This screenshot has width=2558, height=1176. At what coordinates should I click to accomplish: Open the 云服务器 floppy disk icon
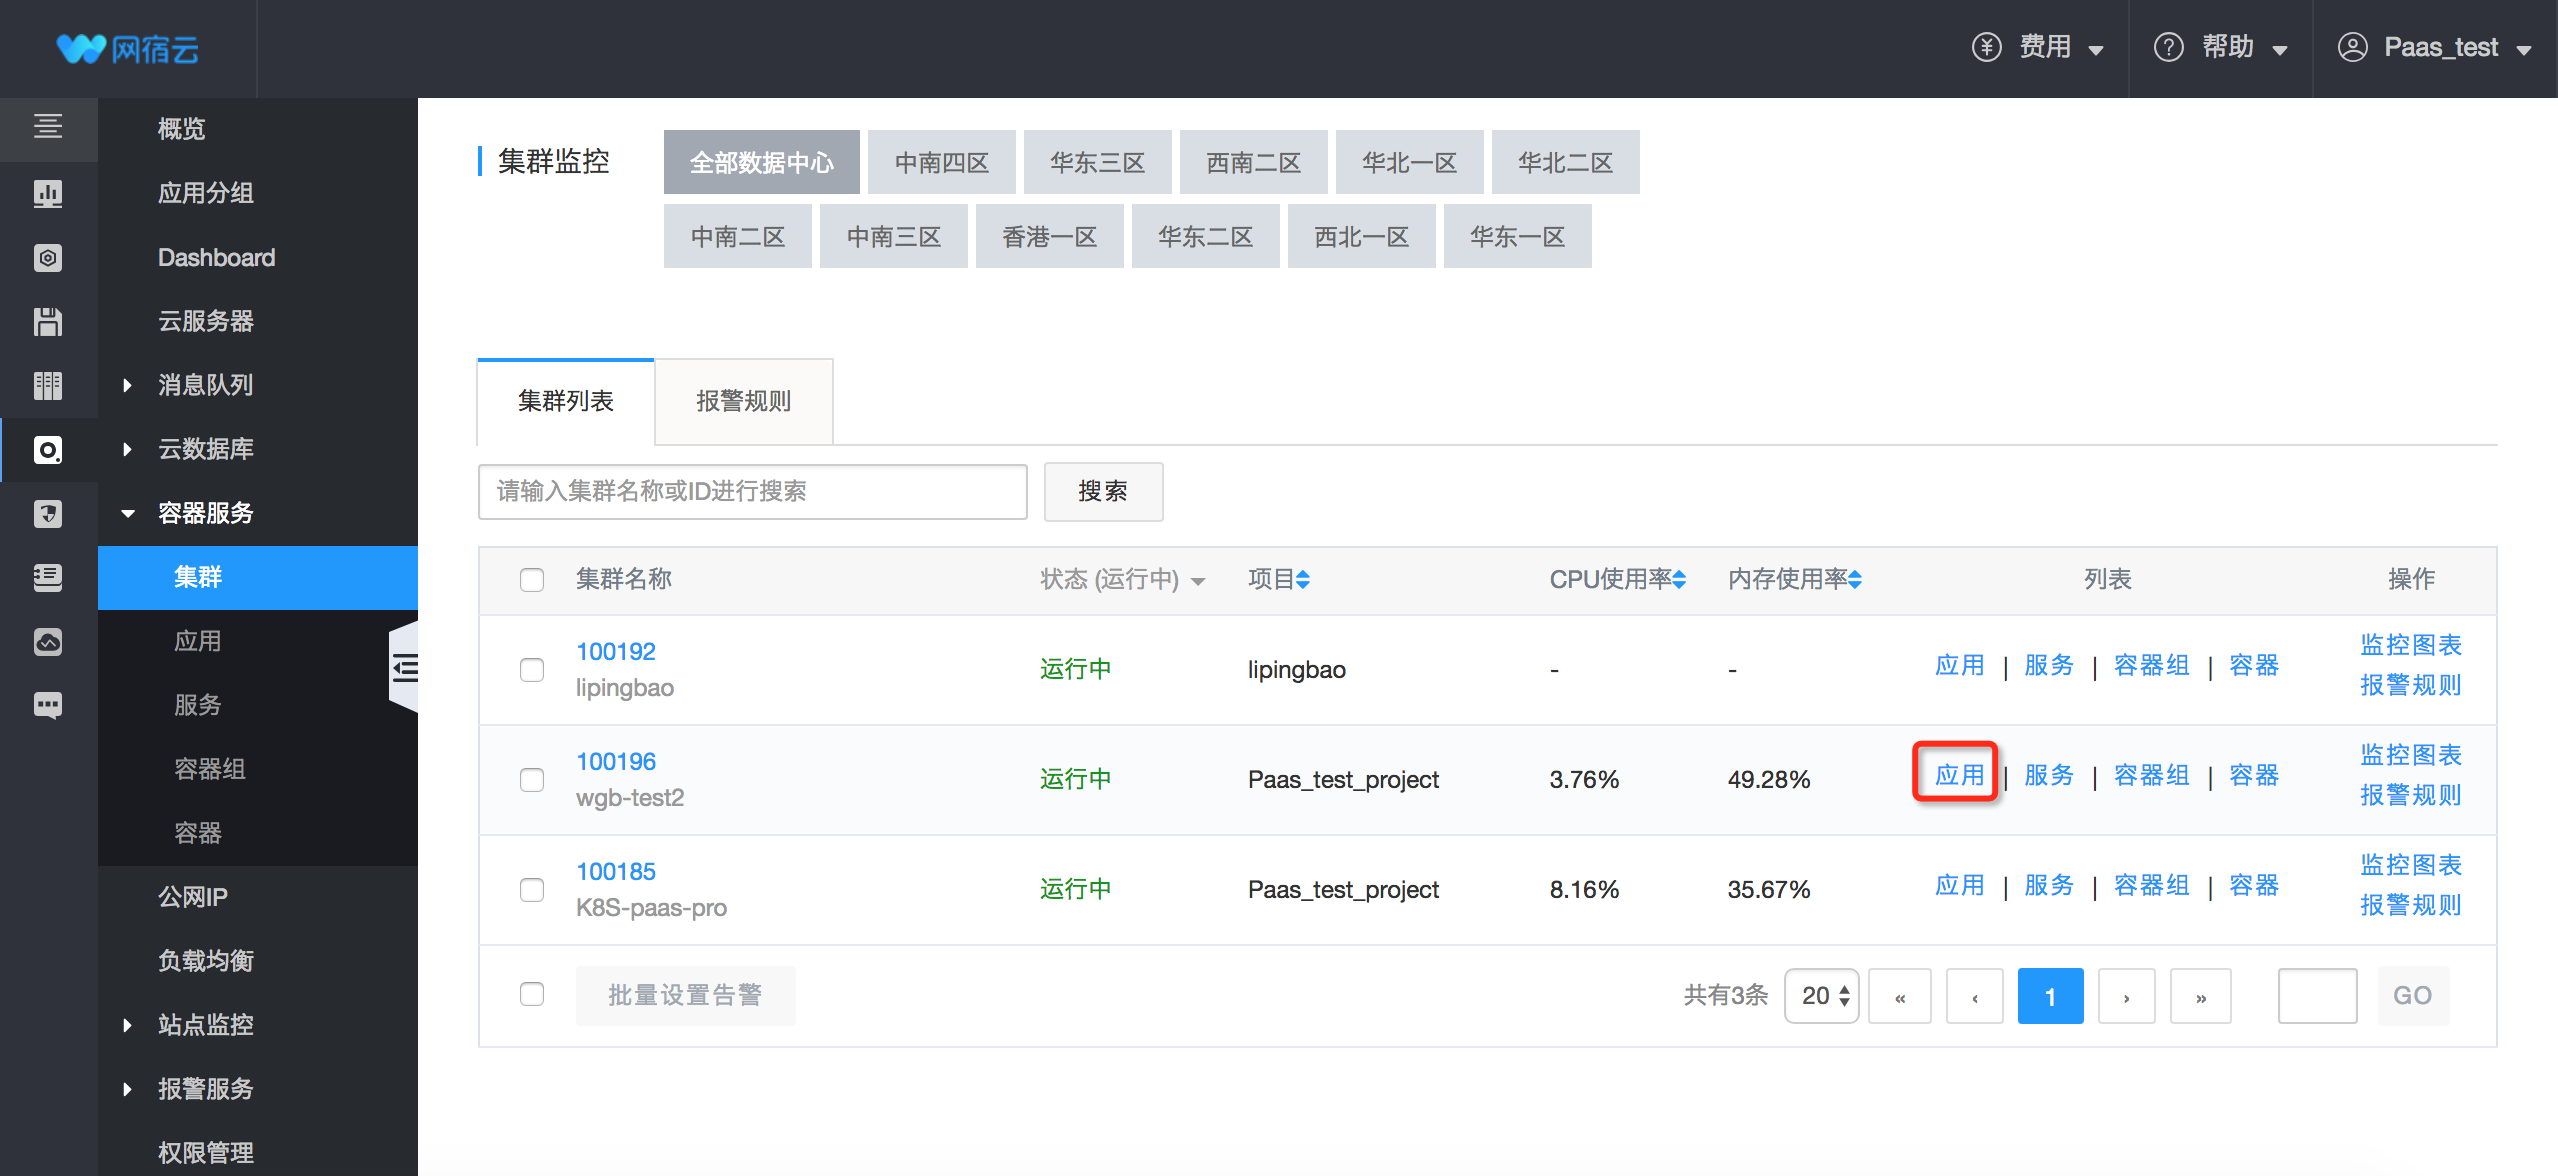pyautogui.click(x=47, y=321)
